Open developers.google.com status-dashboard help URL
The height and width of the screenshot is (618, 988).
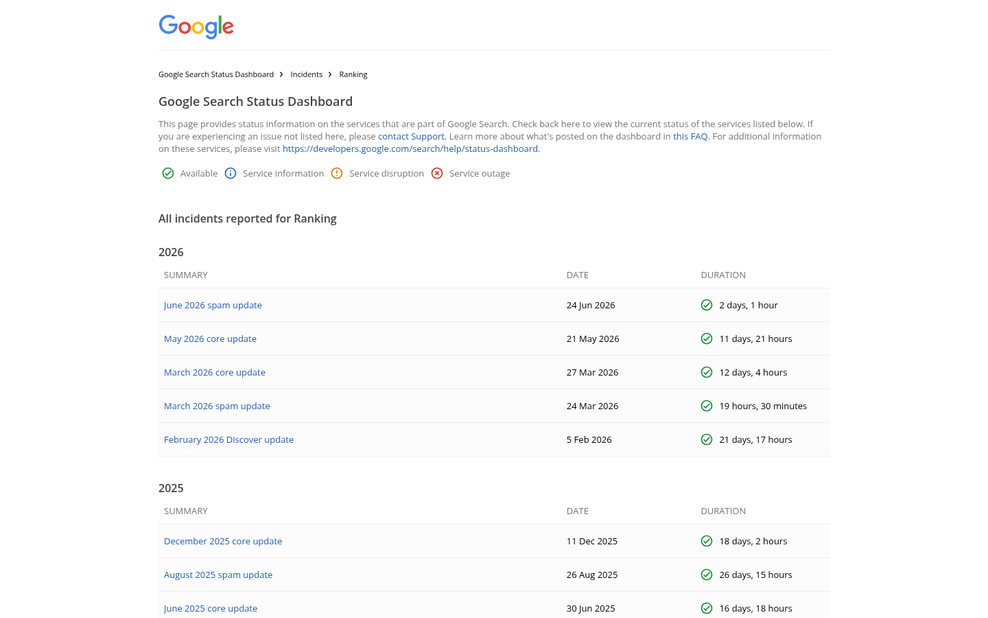click(x=410, y=149)
